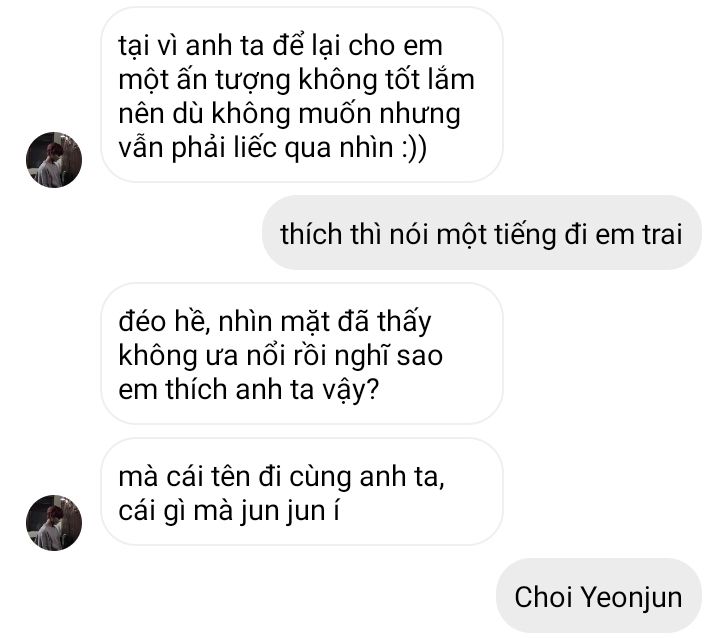720x638 pixels.
Task: Click outgoing bubble 'thích thì nói một tiếng'
Action: pos(482,233)
